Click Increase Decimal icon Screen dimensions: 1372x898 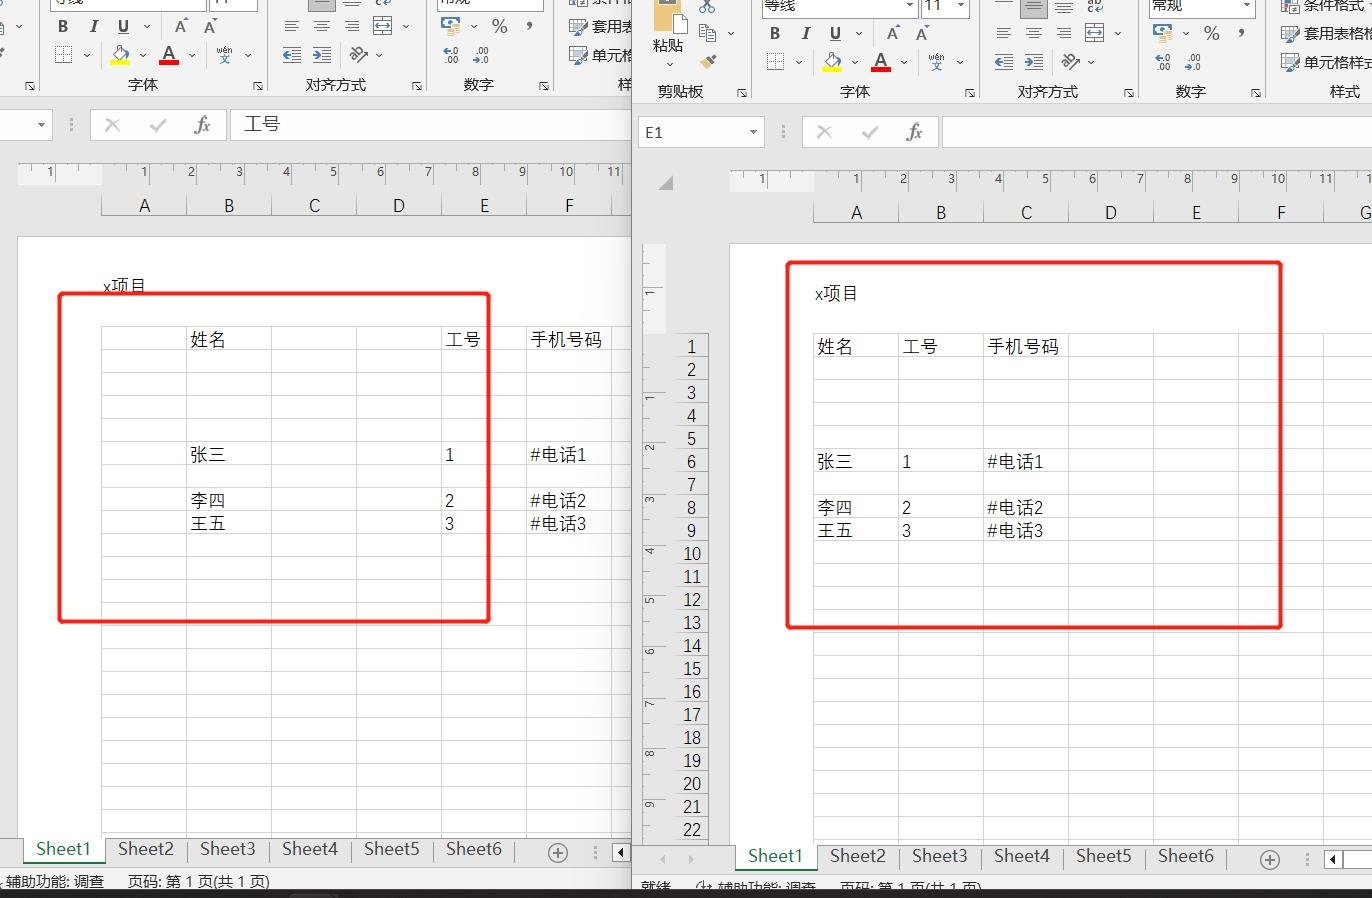click(x=1163, y=63)
